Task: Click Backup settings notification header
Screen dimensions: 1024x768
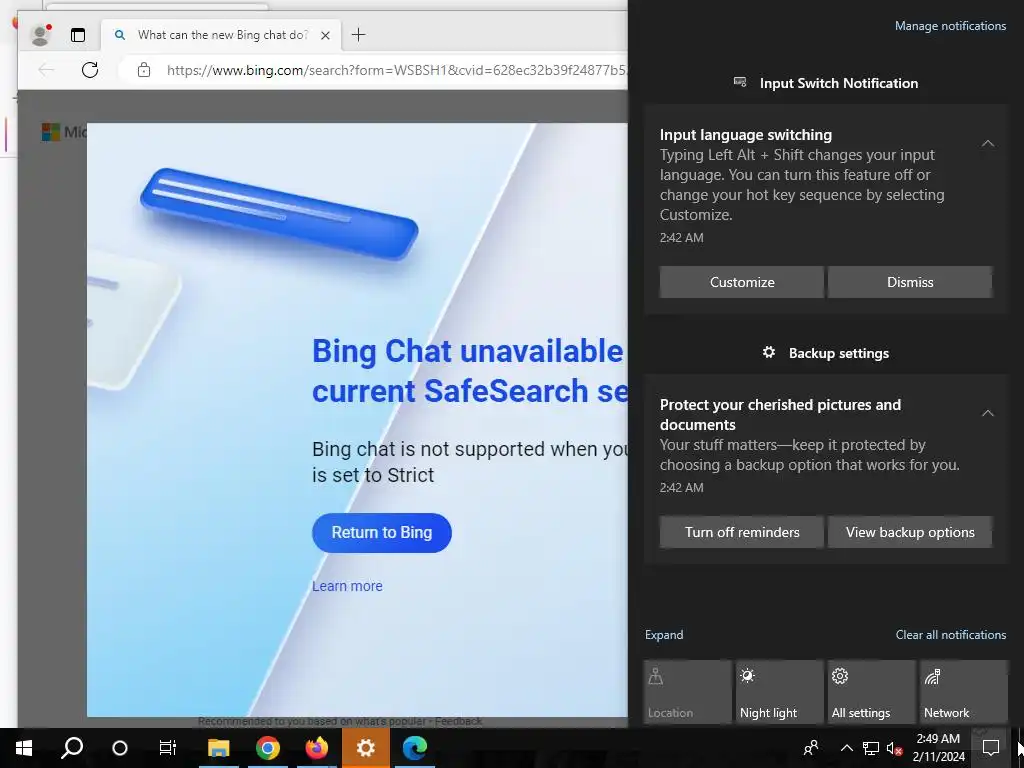Action: point(826,353)
